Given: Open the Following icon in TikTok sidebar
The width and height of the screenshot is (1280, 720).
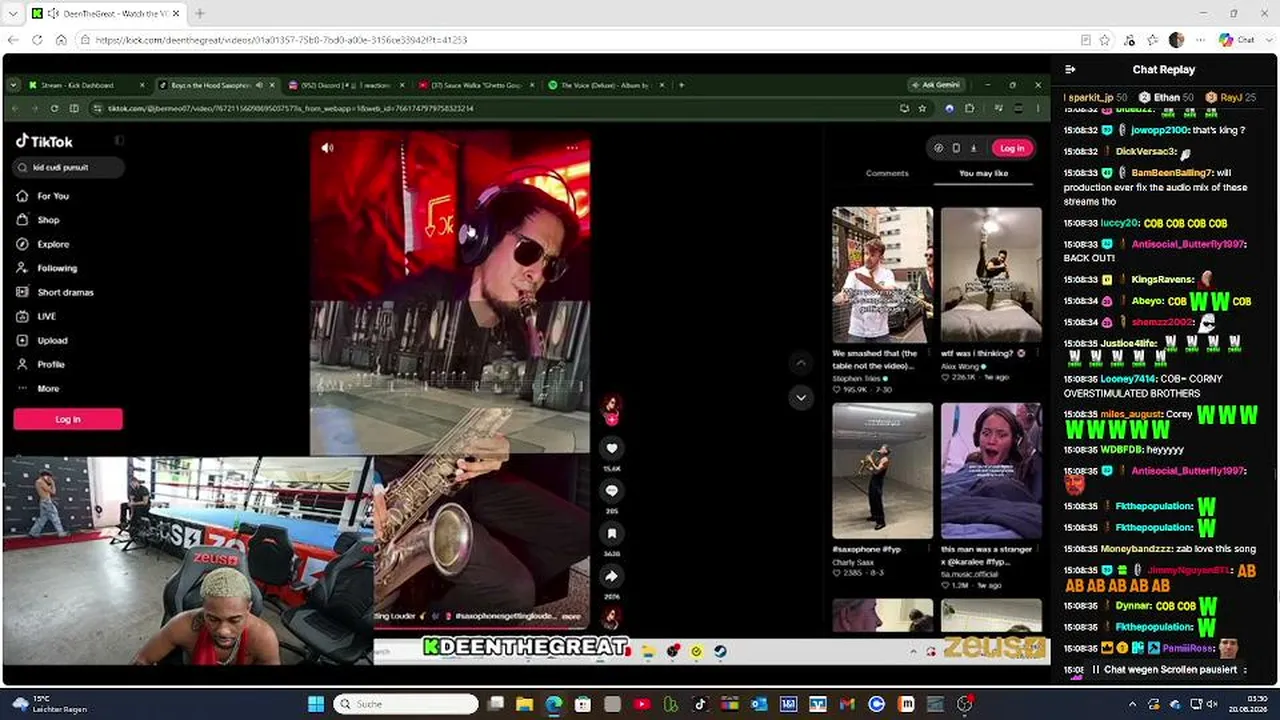Looking at the screenshot, I should (22, 268).
